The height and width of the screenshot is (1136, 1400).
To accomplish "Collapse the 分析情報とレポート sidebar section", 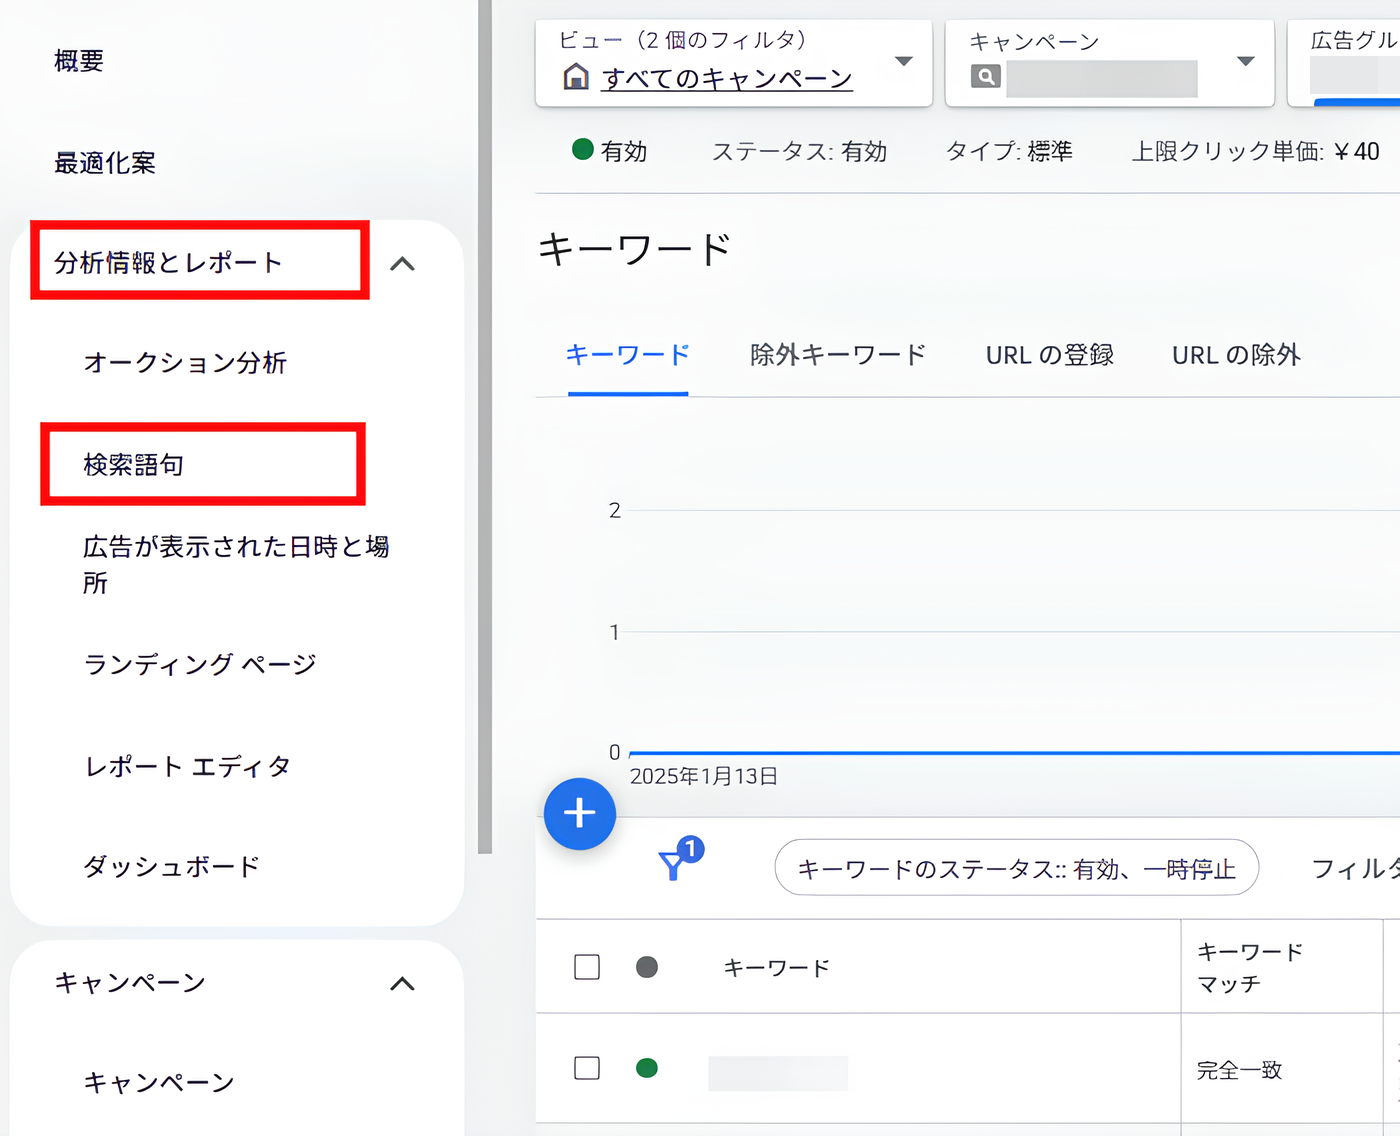I will pos(404,263).
